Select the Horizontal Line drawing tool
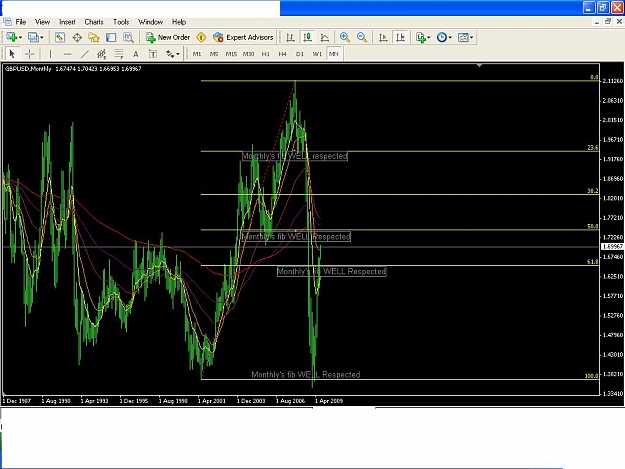Image resolution: width=625 pixels, height=469 pixels. tap(67, 54)
